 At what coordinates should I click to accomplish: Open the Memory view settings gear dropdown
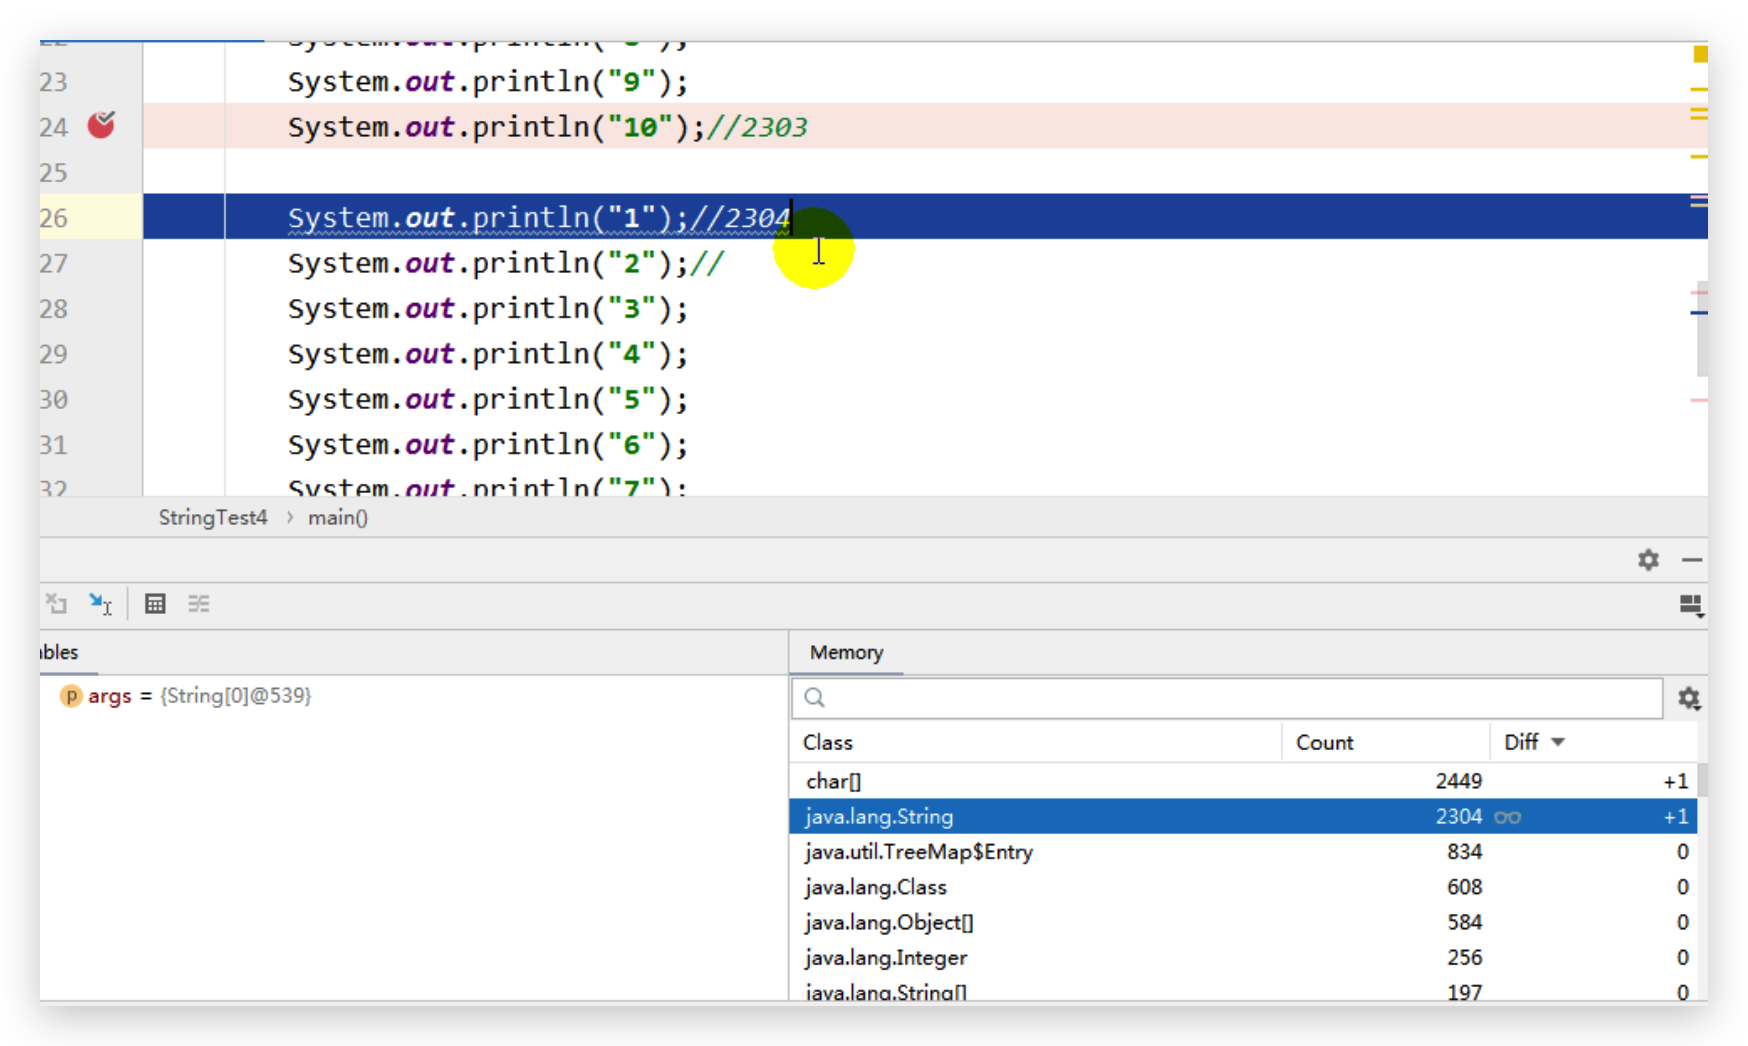[1689, 698]
